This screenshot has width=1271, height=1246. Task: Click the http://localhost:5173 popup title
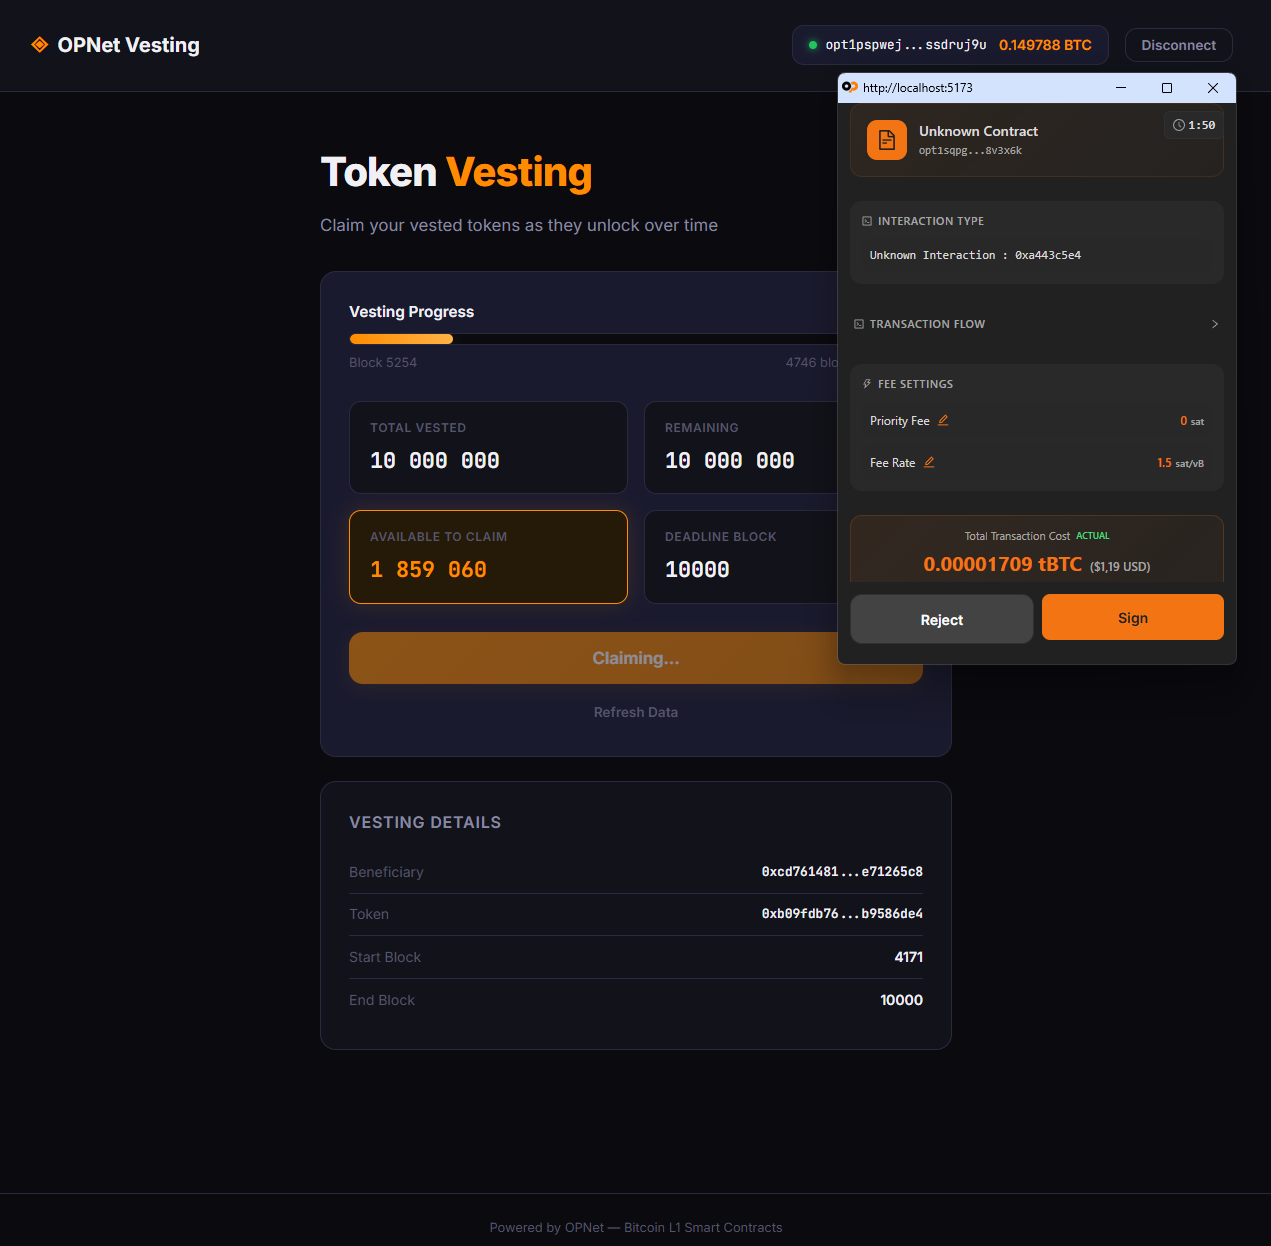click(918, 87)
